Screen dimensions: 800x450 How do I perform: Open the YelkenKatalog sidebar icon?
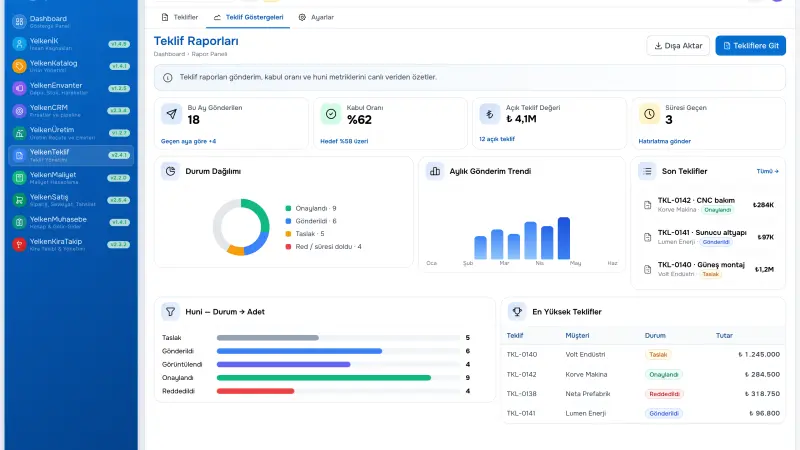[19, 66]
